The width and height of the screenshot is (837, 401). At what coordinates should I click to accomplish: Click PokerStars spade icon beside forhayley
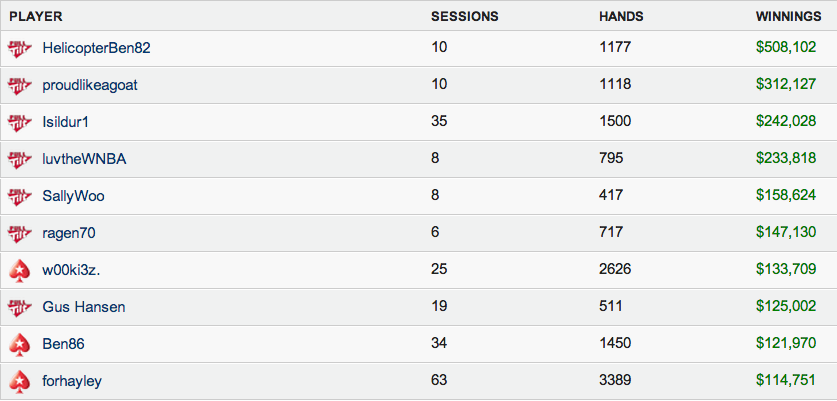pyautogui.click(x=20, y=382)
